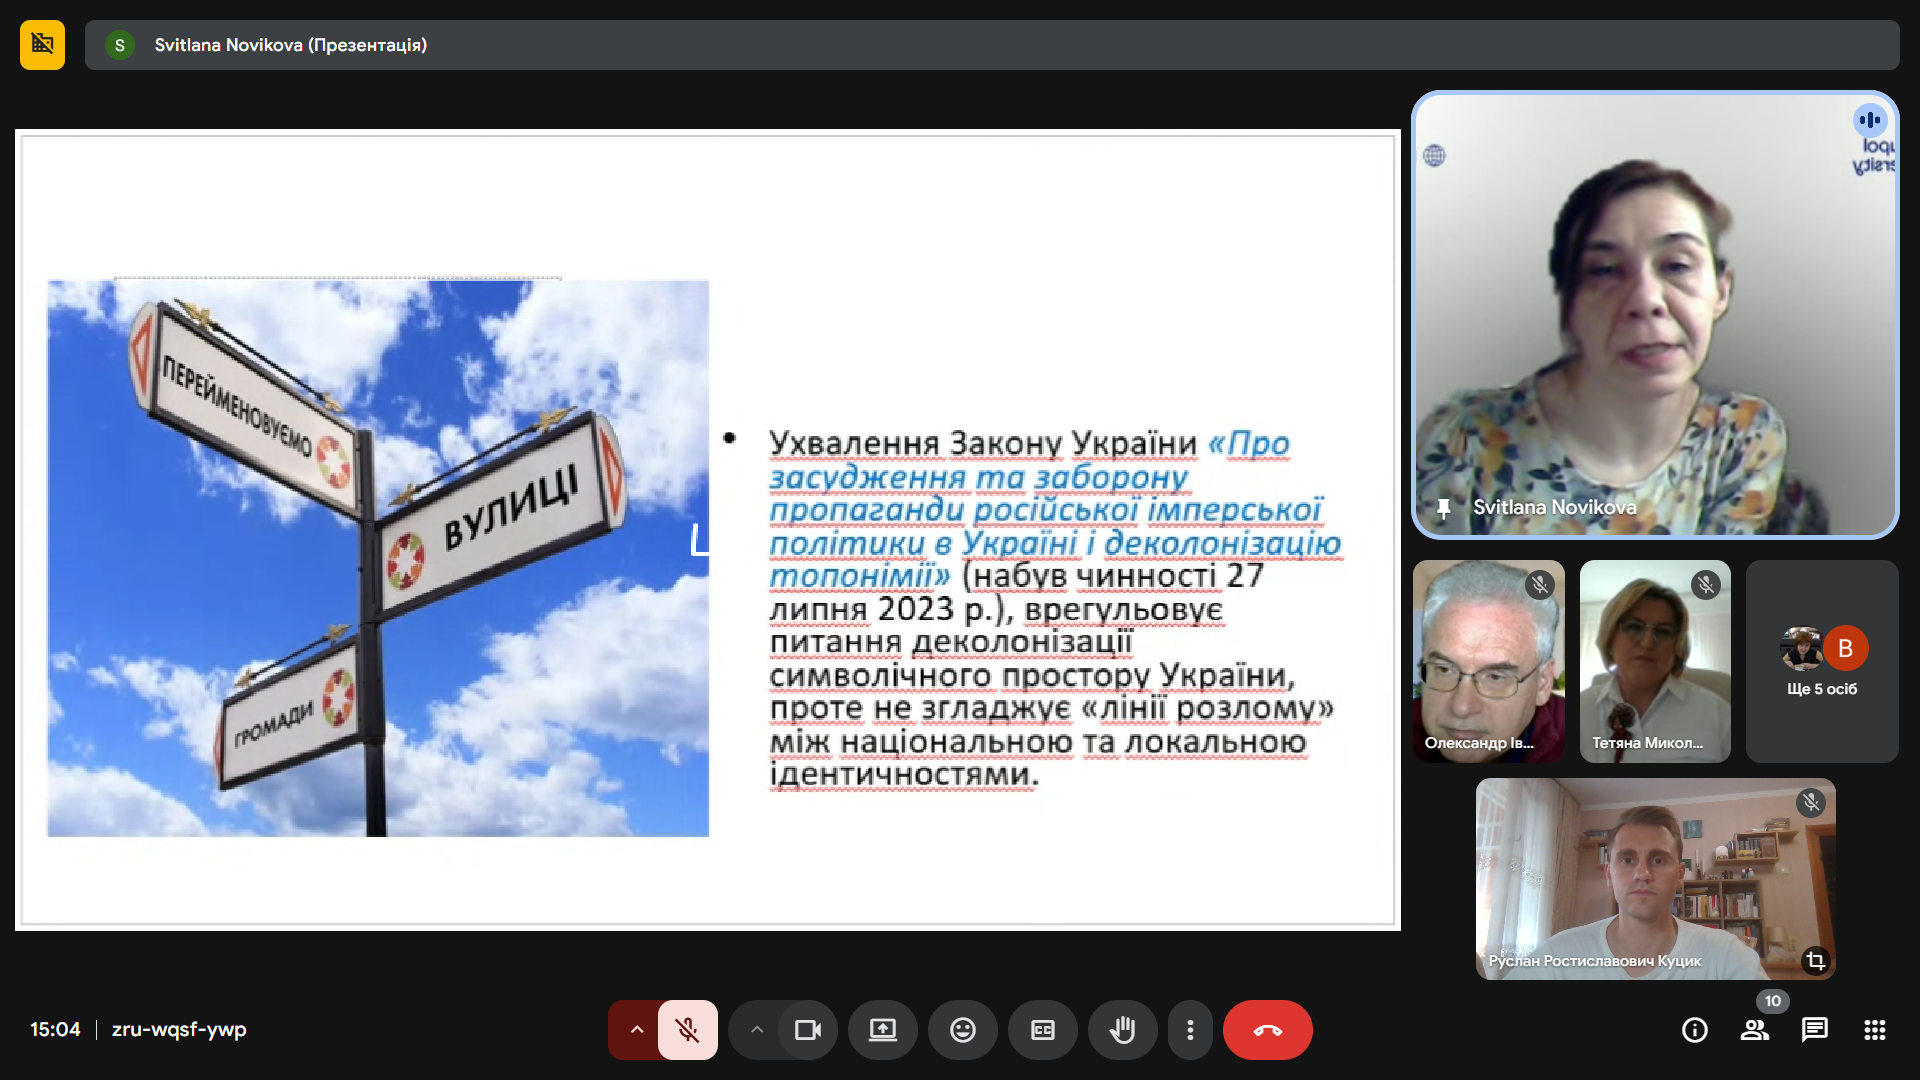This screenshot has height=1080, width=1920.
Task: Show the participants list
Action: pos(1754,1029)
